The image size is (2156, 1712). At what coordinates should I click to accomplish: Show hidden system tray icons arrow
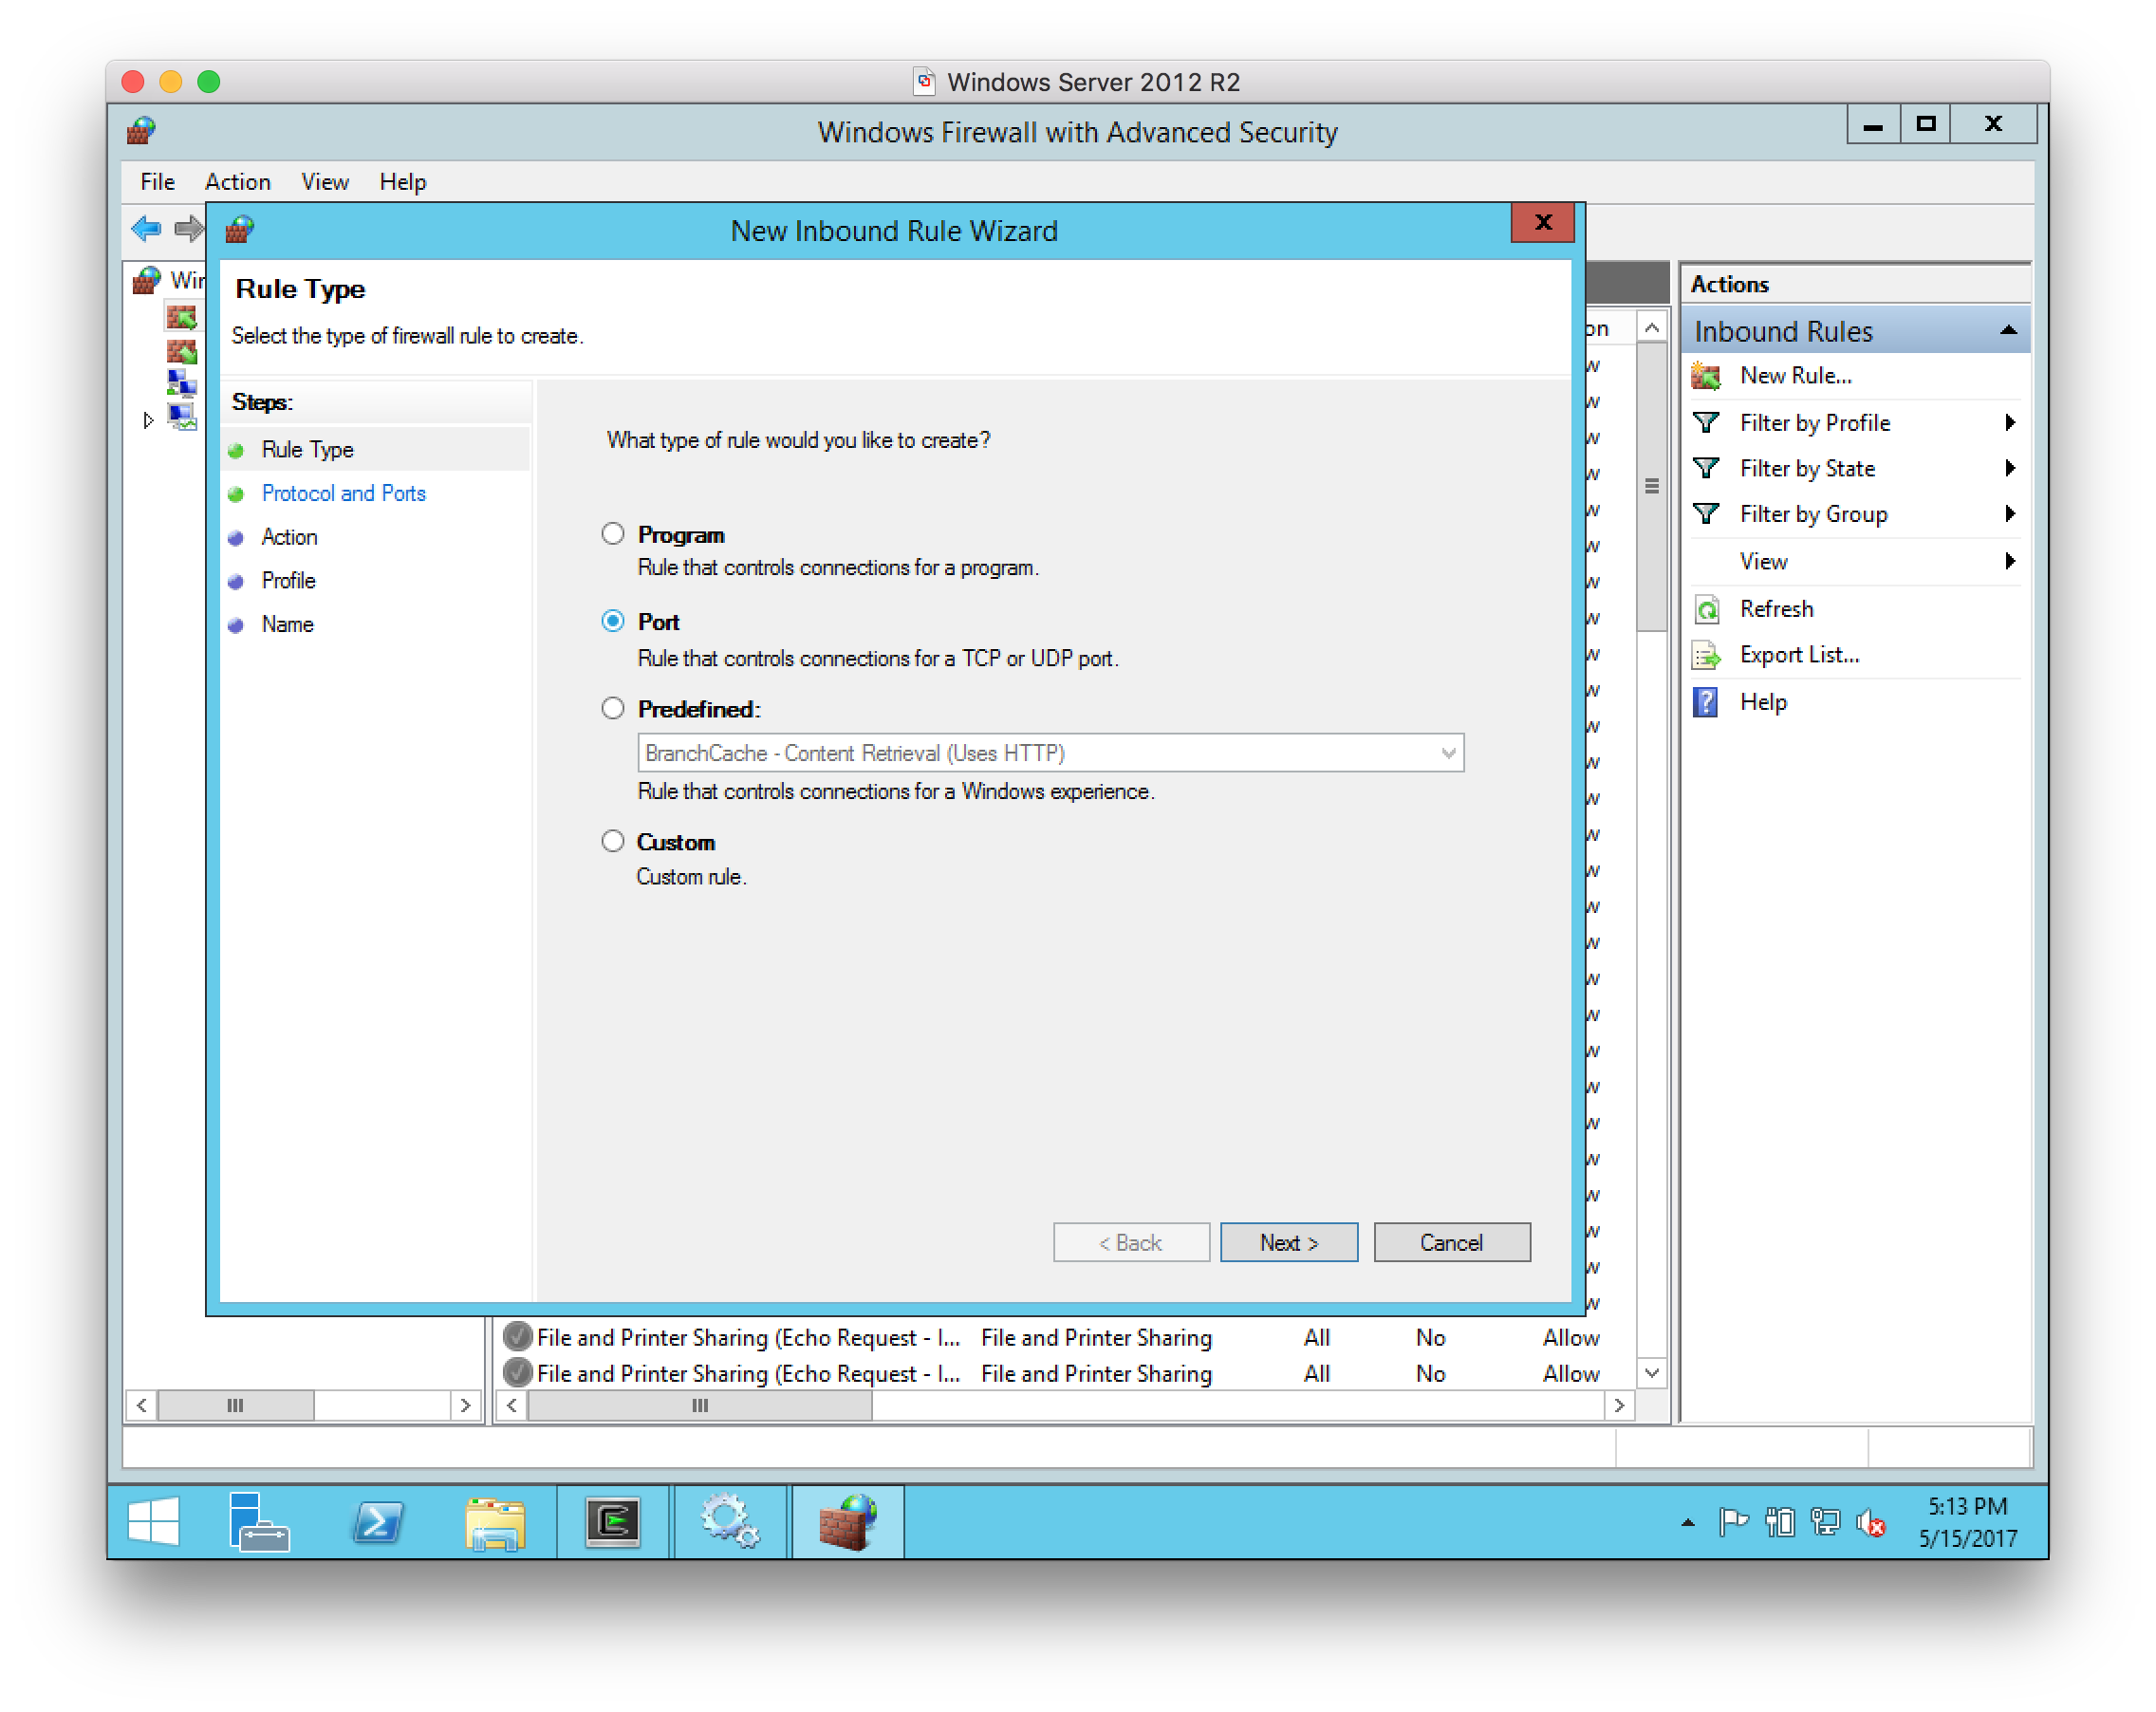coord(1688,1523)
